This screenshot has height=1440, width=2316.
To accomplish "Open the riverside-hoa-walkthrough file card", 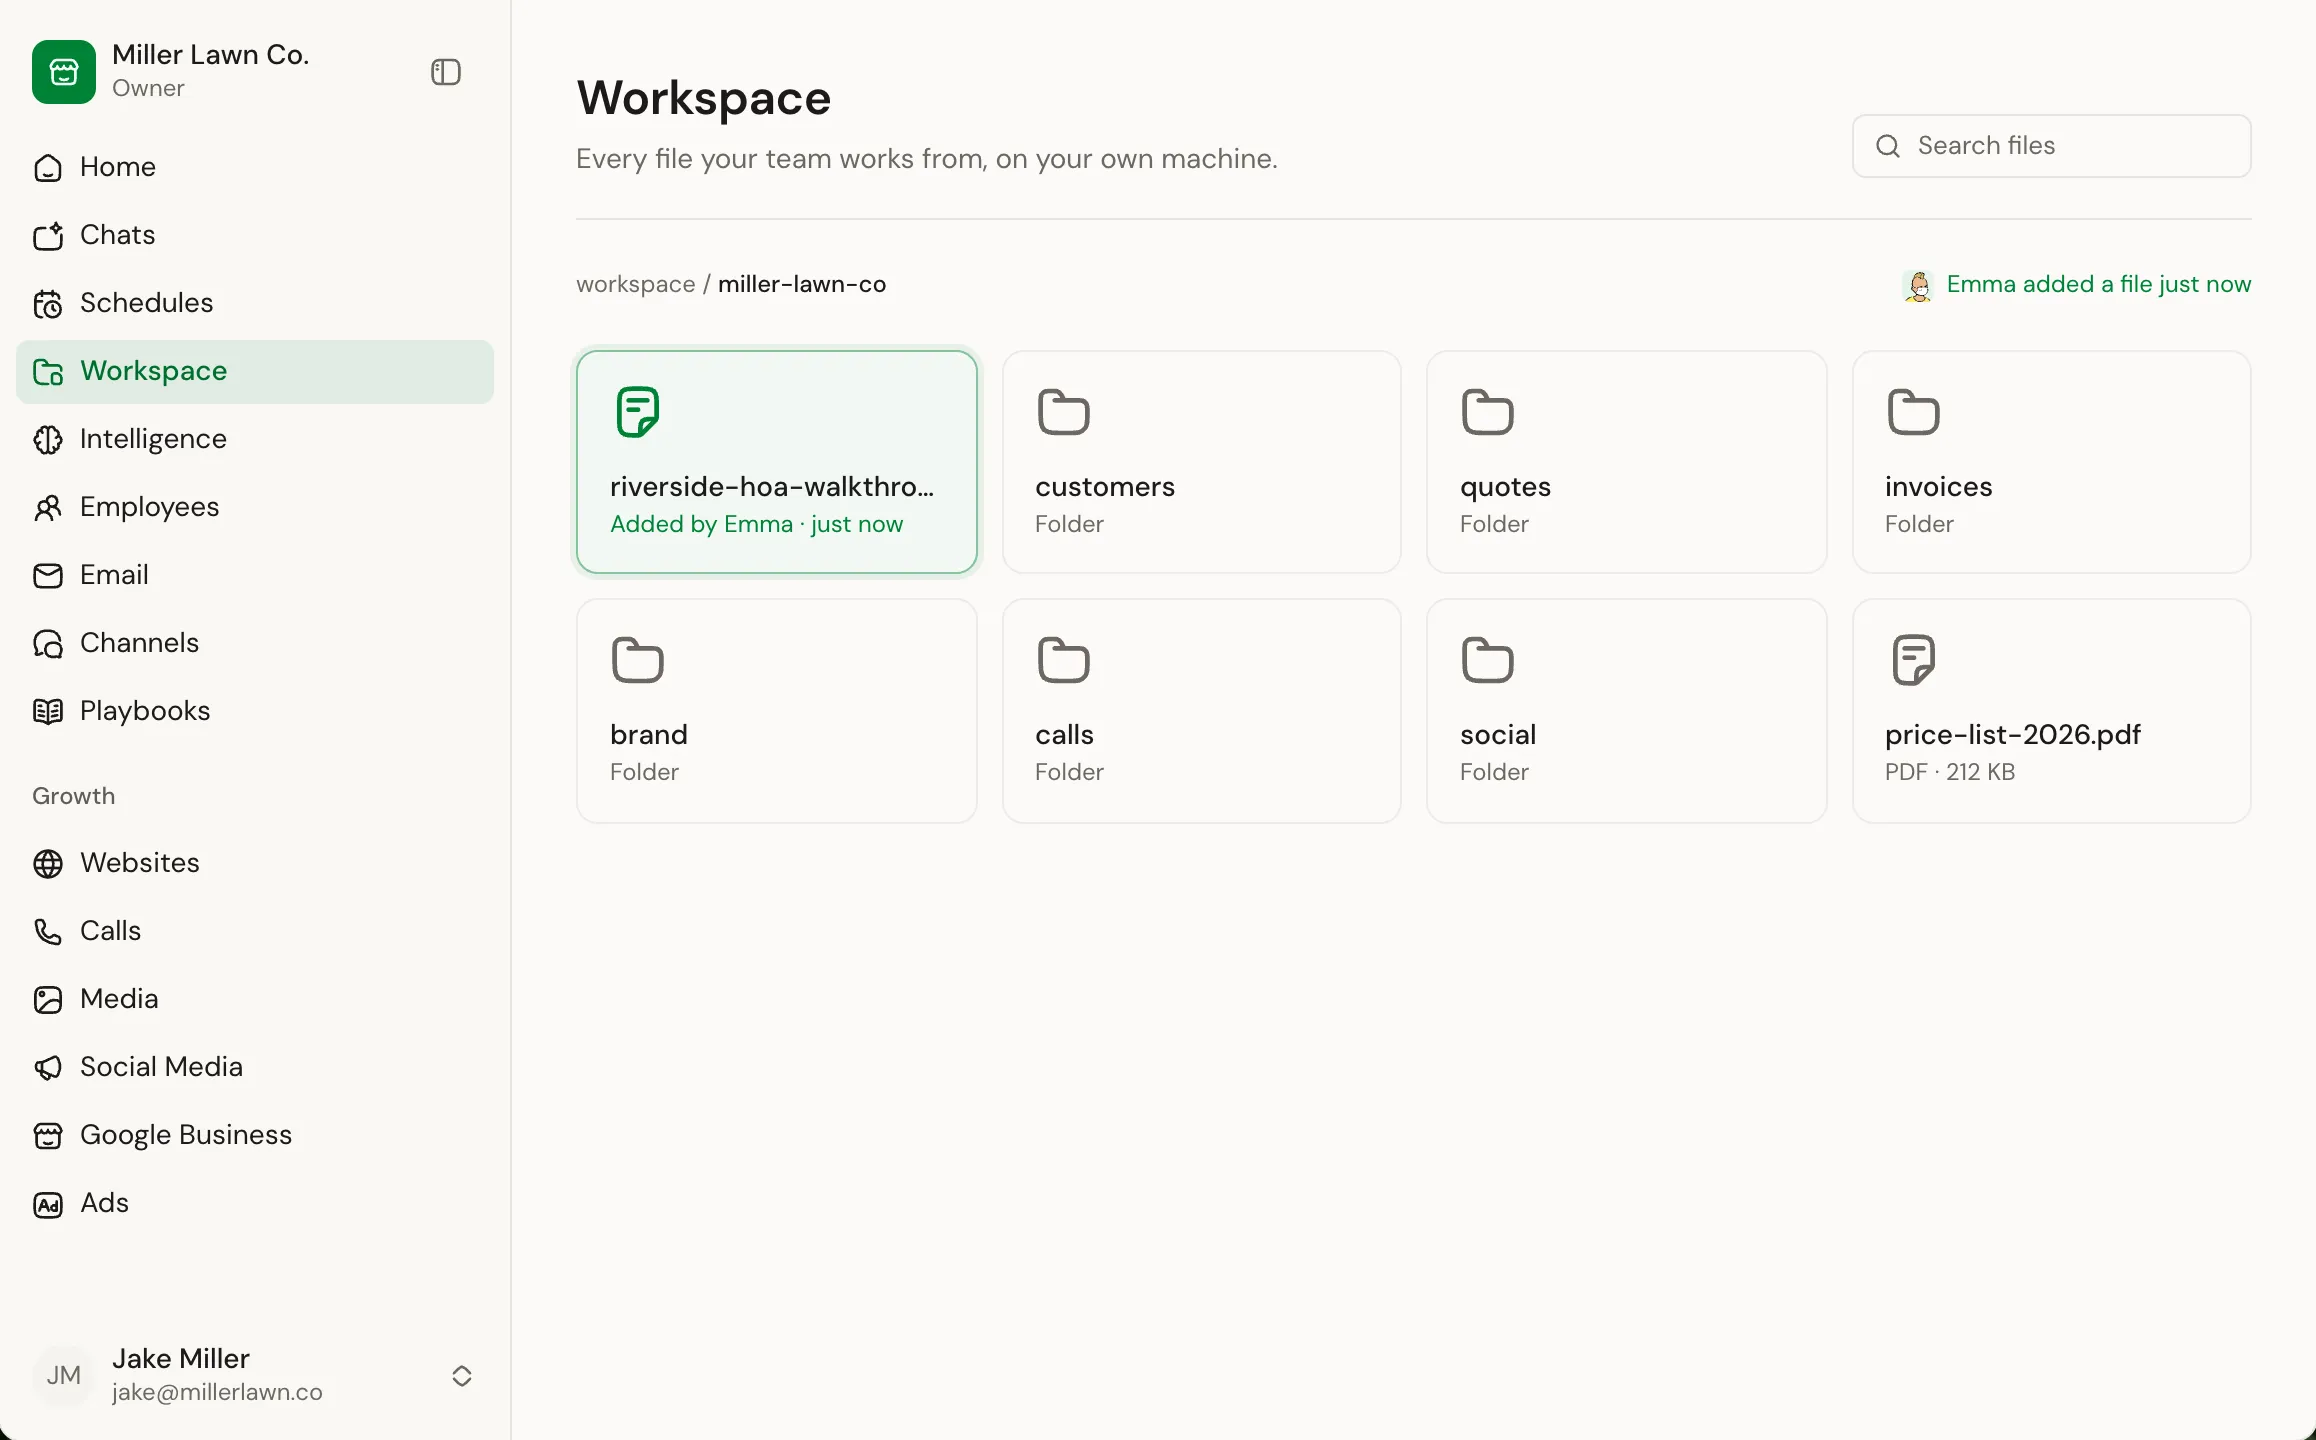I will [776, 462].
